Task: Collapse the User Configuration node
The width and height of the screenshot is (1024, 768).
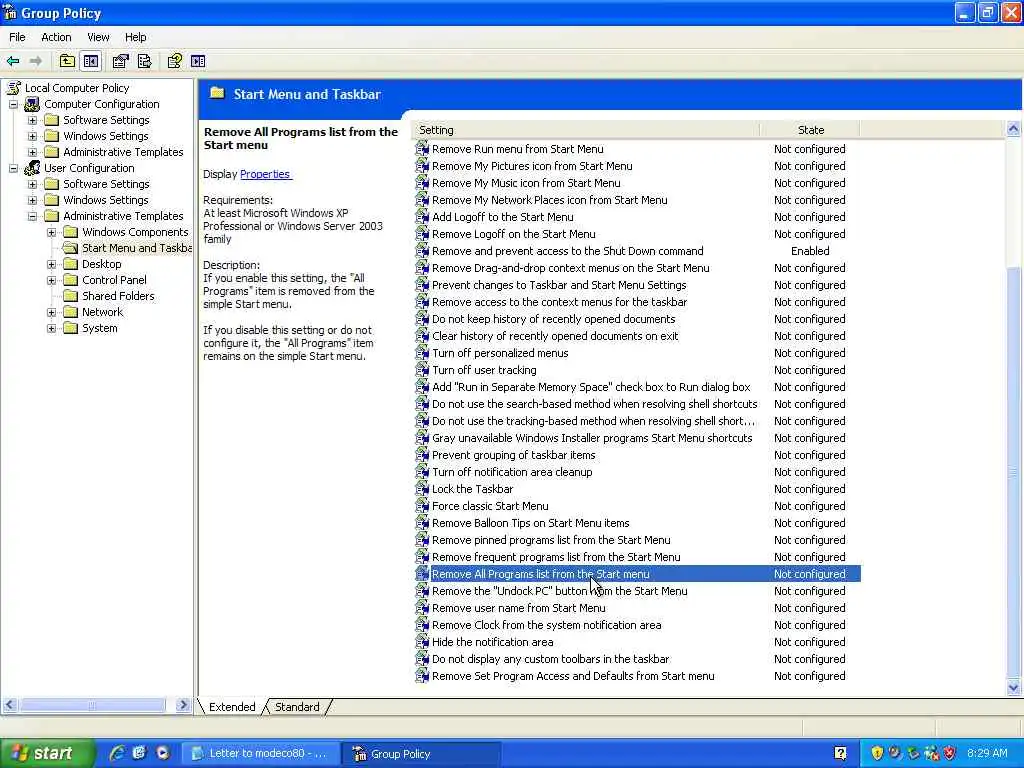Action: coord(13,168)
